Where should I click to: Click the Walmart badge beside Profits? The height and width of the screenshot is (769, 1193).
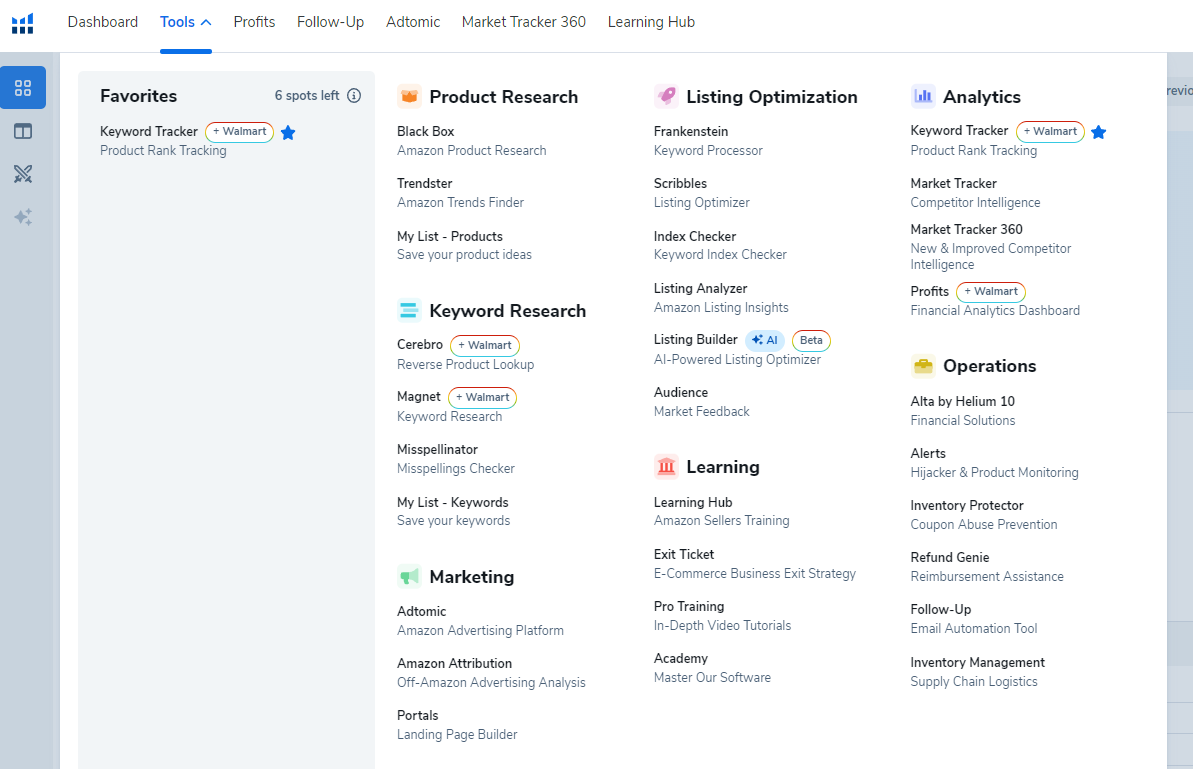[991, 291]
